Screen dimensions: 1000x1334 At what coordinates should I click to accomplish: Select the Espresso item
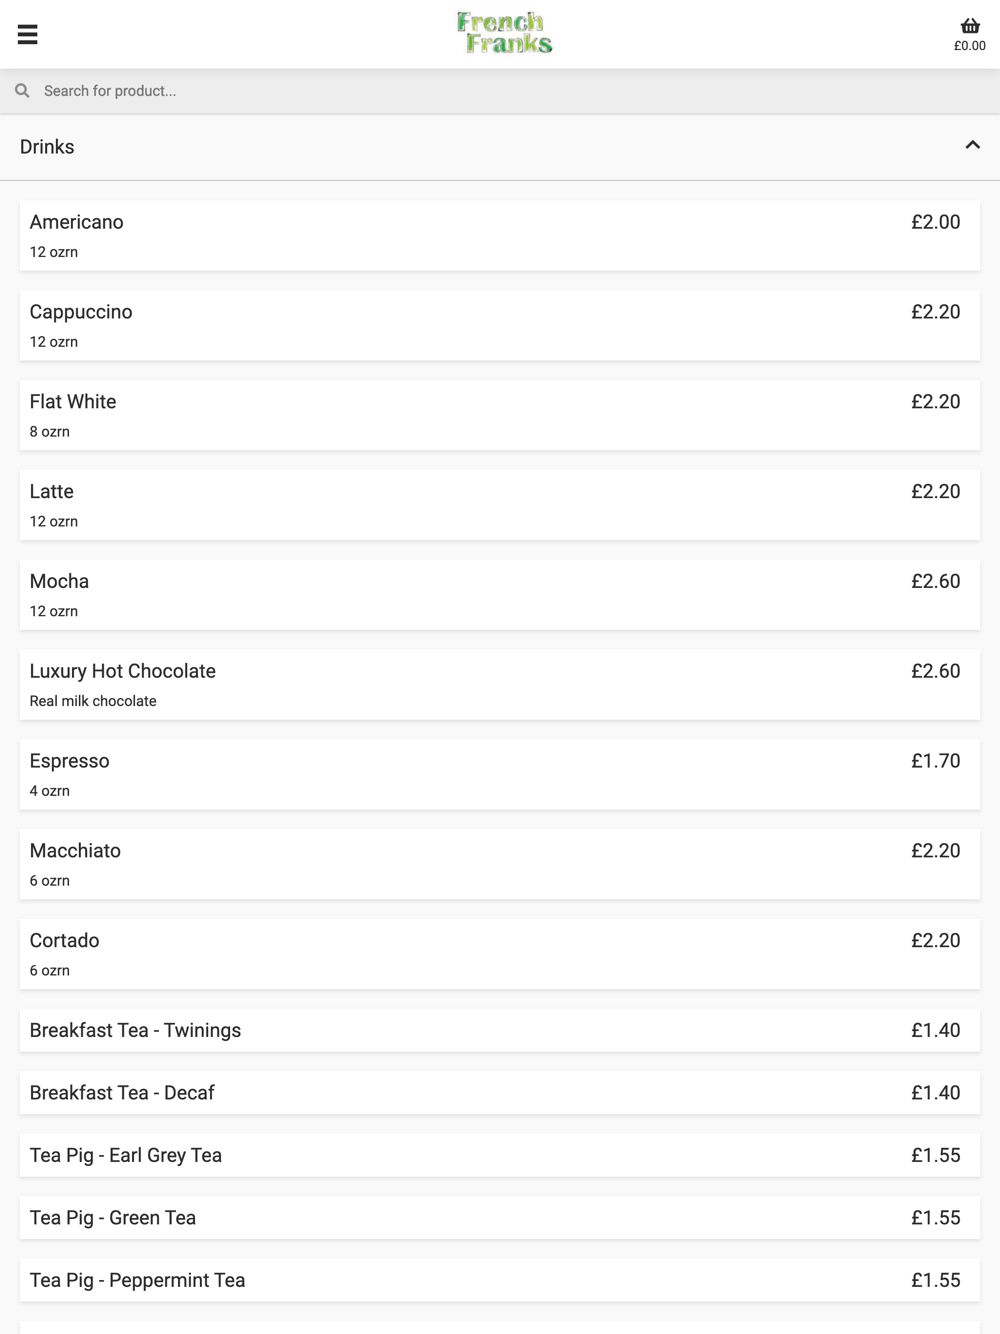click(500, 776)
